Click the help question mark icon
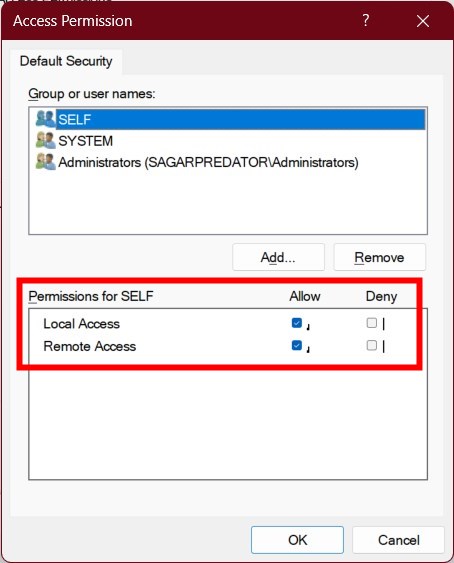The image size is (454, 563). 365,20
